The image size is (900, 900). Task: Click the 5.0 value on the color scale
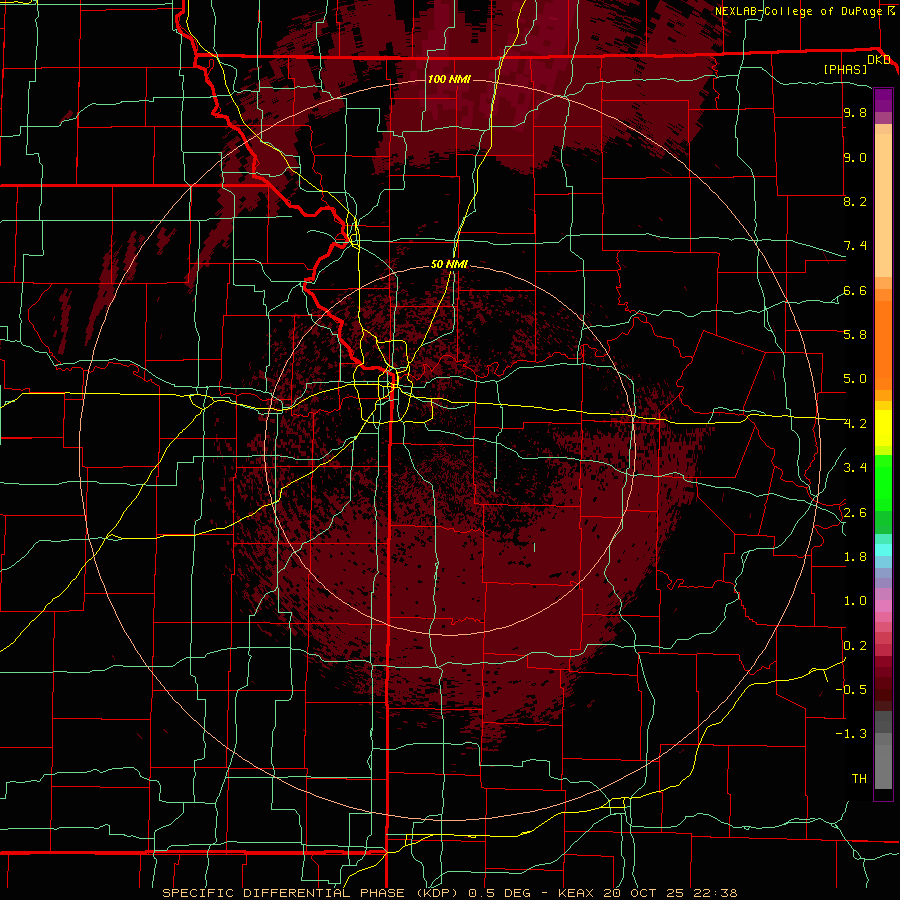point(855,379)
